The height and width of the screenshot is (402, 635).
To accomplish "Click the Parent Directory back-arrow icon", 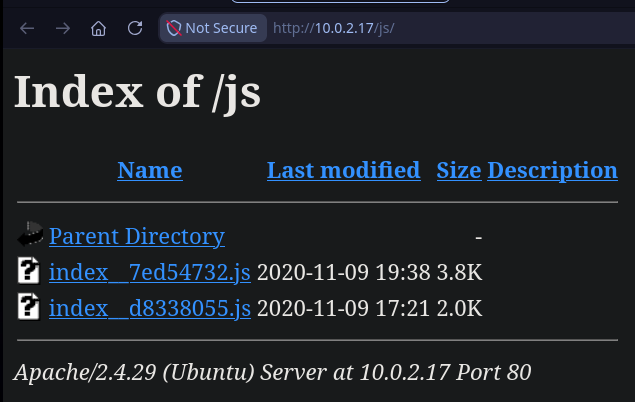I will click(30, 234).
